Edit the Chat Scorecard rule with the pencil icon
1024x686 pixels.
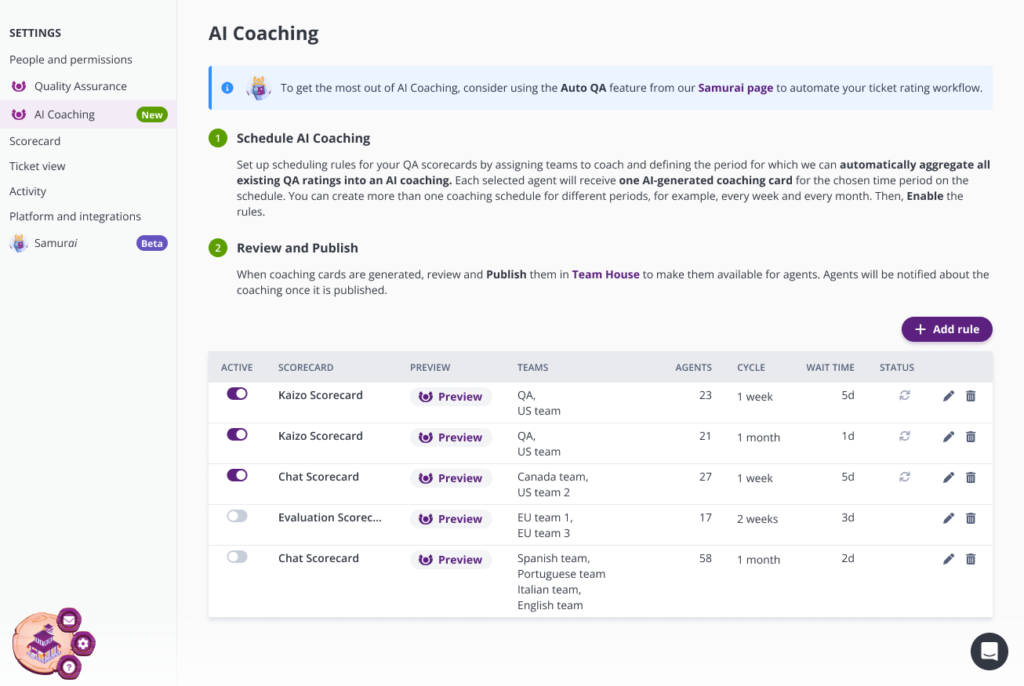948,477
